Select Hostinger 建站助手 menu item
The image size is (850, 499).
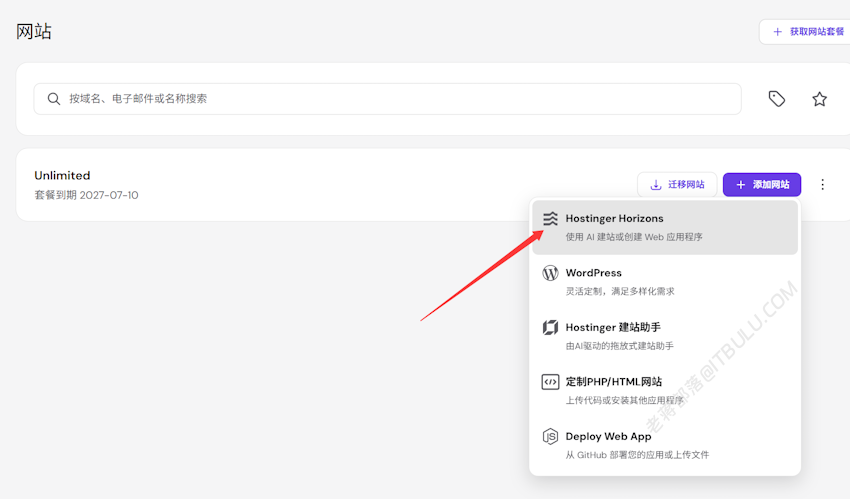tap(665, 336)
